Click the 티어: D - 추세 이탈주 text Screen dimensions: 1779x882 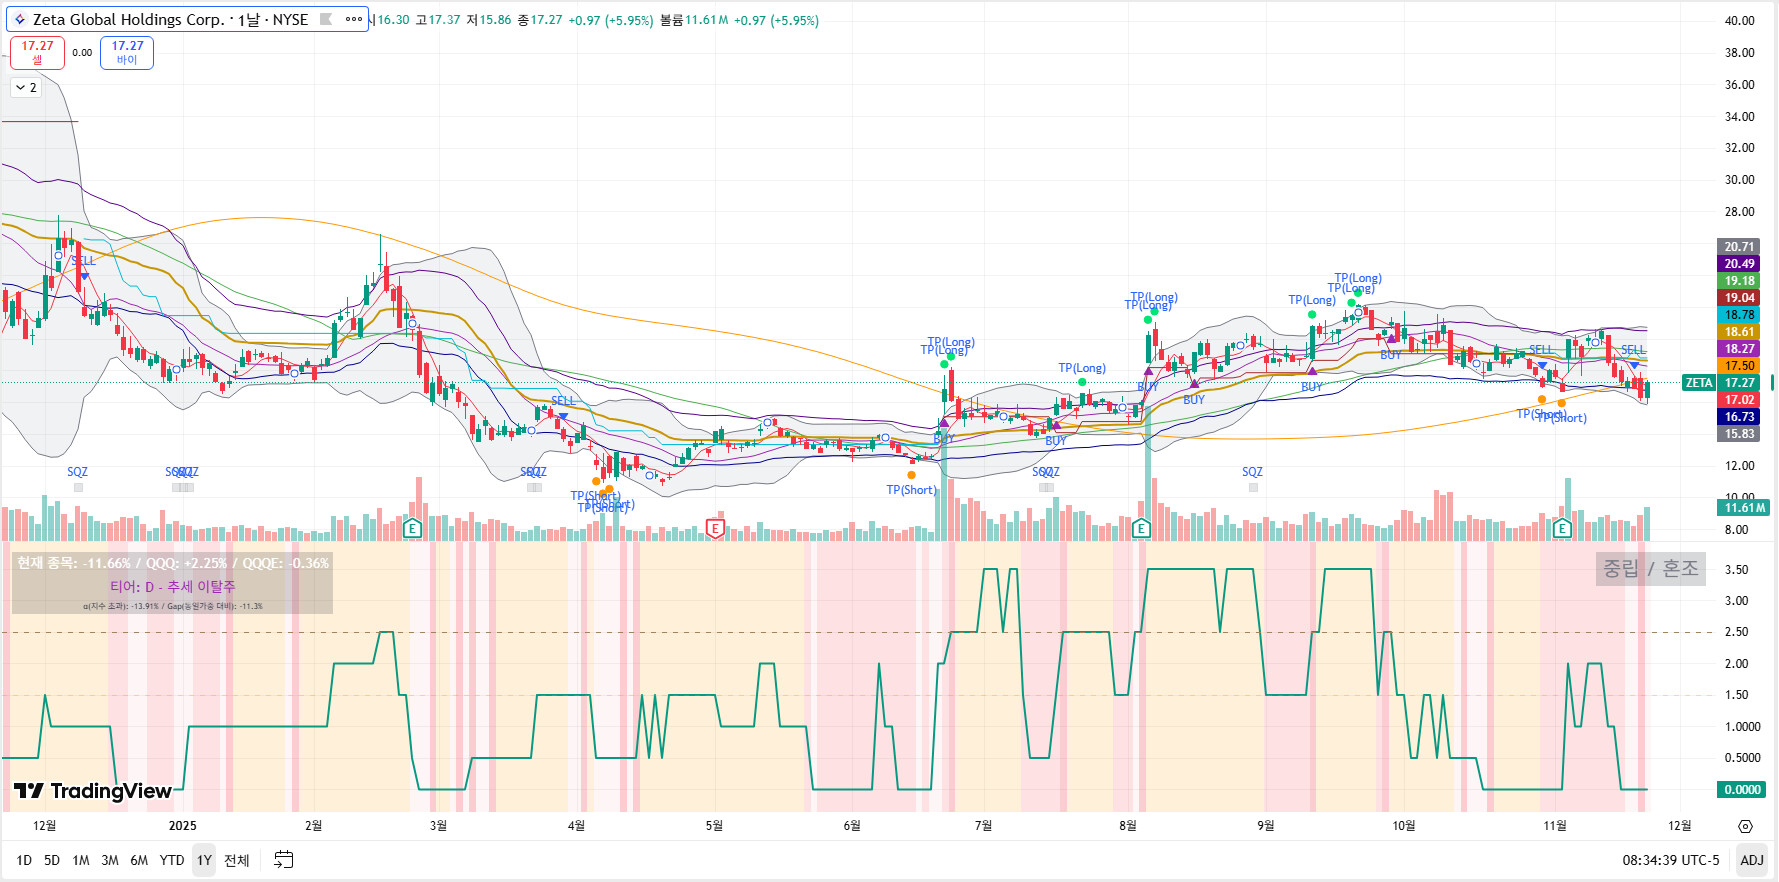click(x=173, y=587)
